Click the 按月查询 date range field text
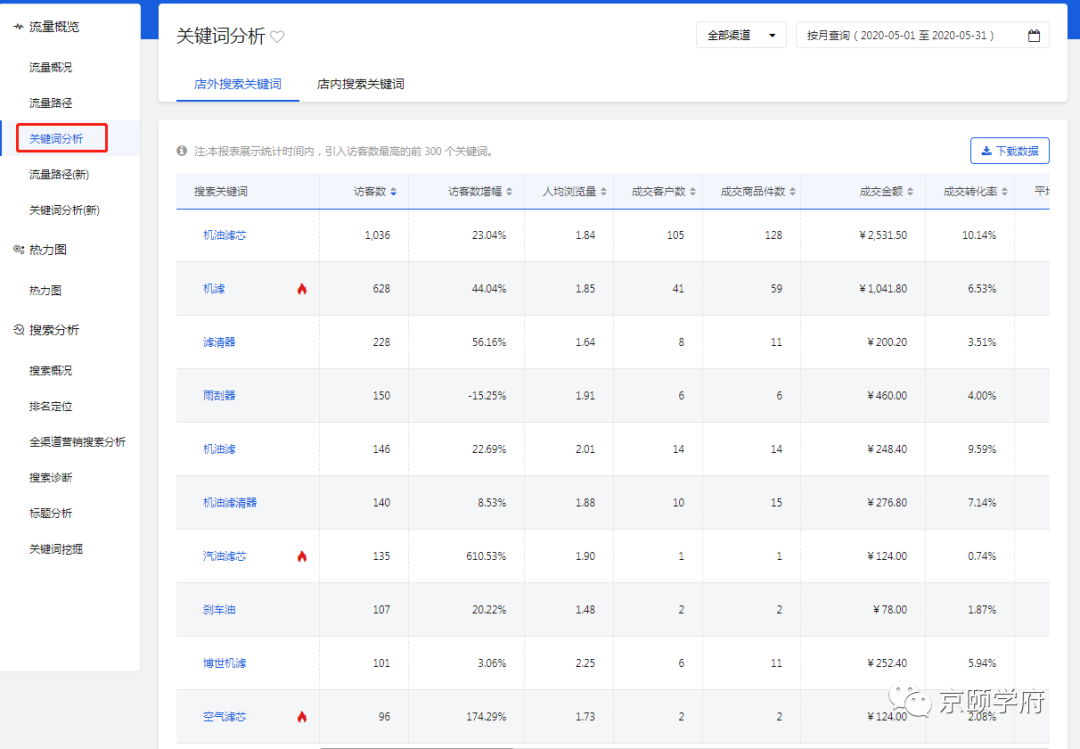Image resolution: width=1080 pixels, height=749 pixels. coord(900,35)
